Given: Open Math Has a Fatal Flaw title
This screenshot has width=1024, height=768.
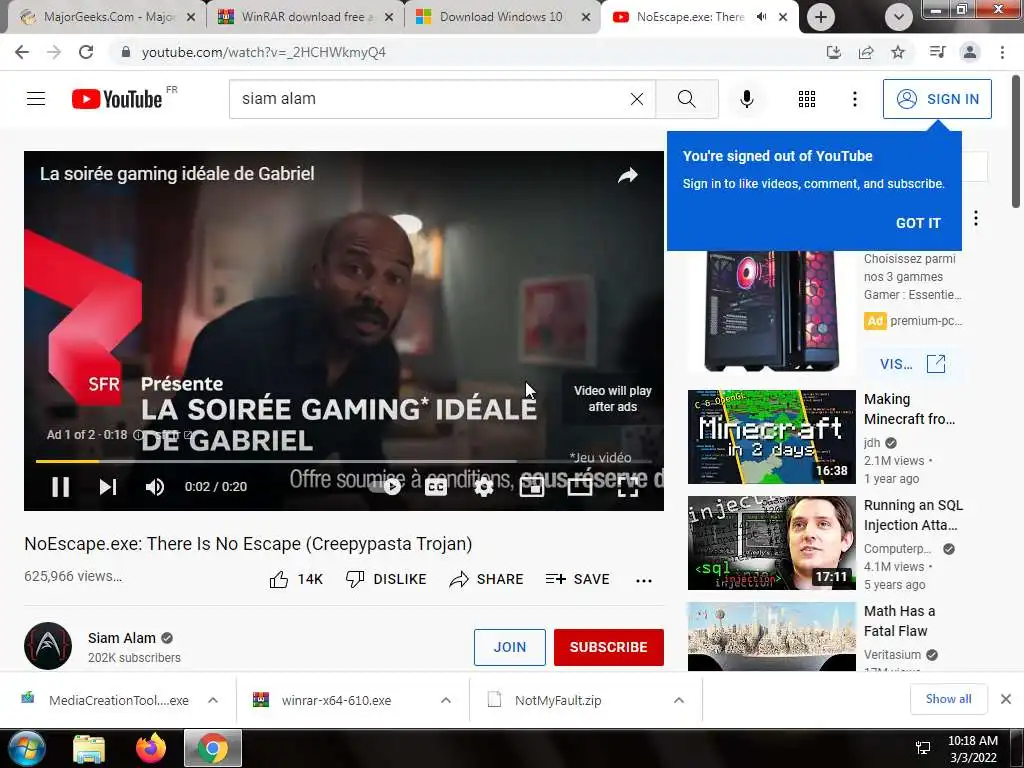Looking at the screenshot, I should (899, 621).
